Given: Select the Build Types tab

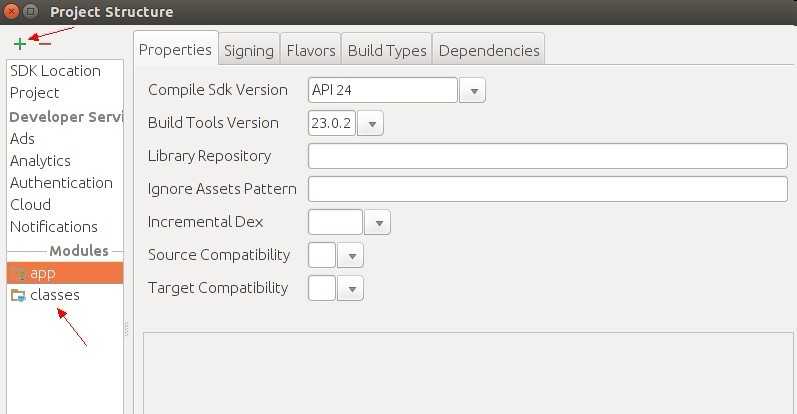Looking at the screenshot, I should pyautogui.click(x=387, y=50).
